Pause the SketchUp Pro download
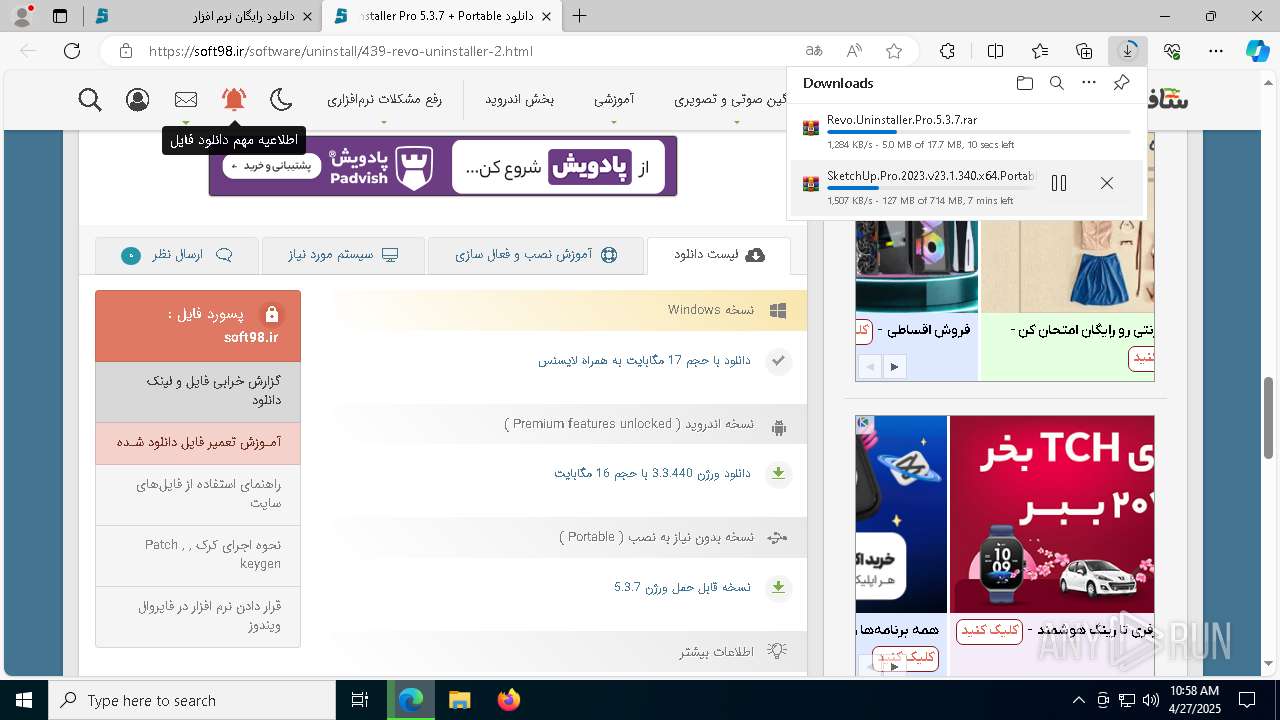 click(x=1059, y=183)
